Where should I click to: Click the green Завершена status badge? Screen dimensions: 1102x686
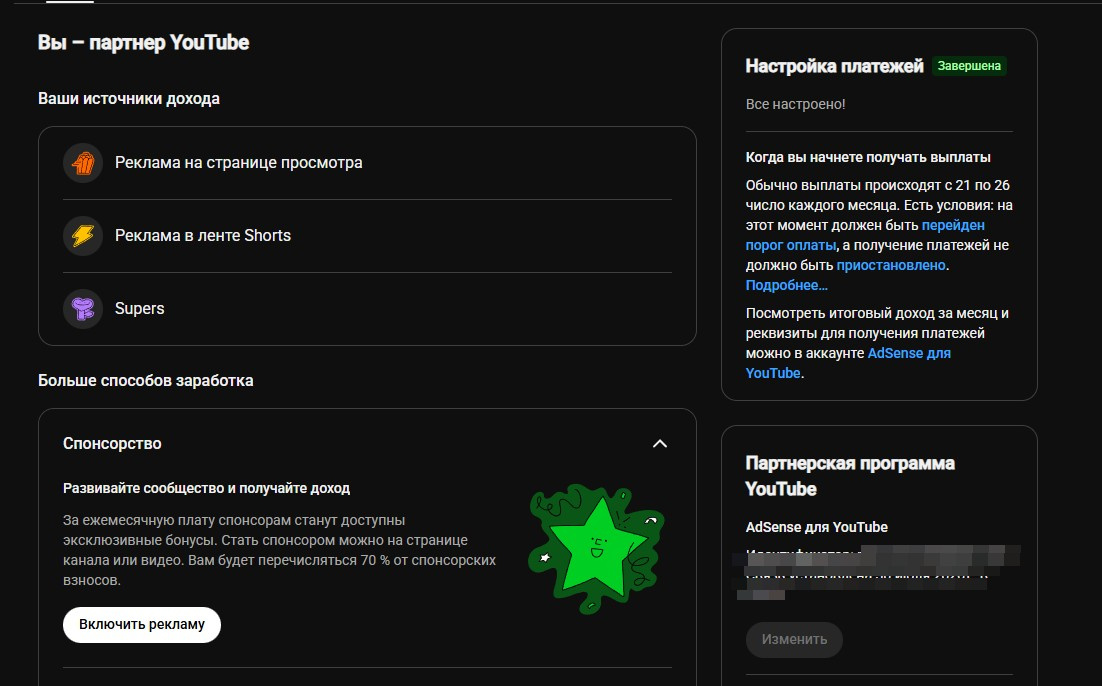click(969, 66)
